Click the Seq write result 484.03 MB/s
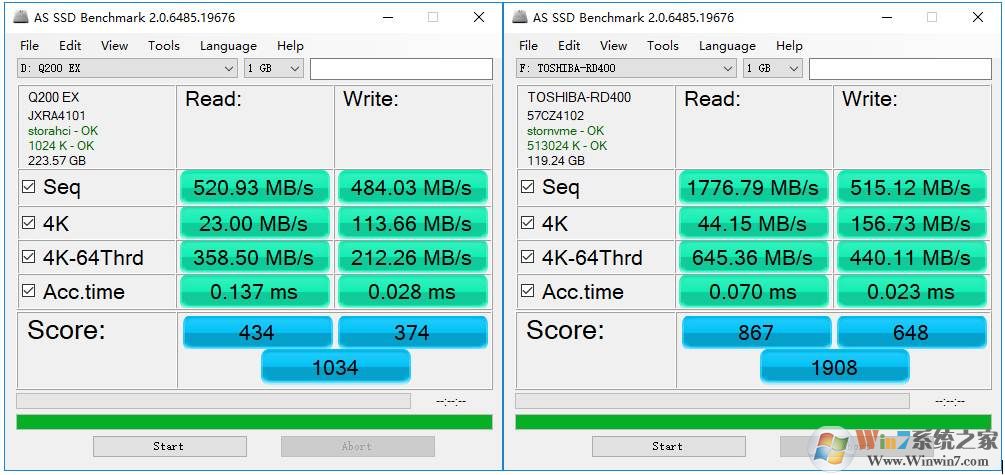This screenshot has width=1005, height=475. 412,187
